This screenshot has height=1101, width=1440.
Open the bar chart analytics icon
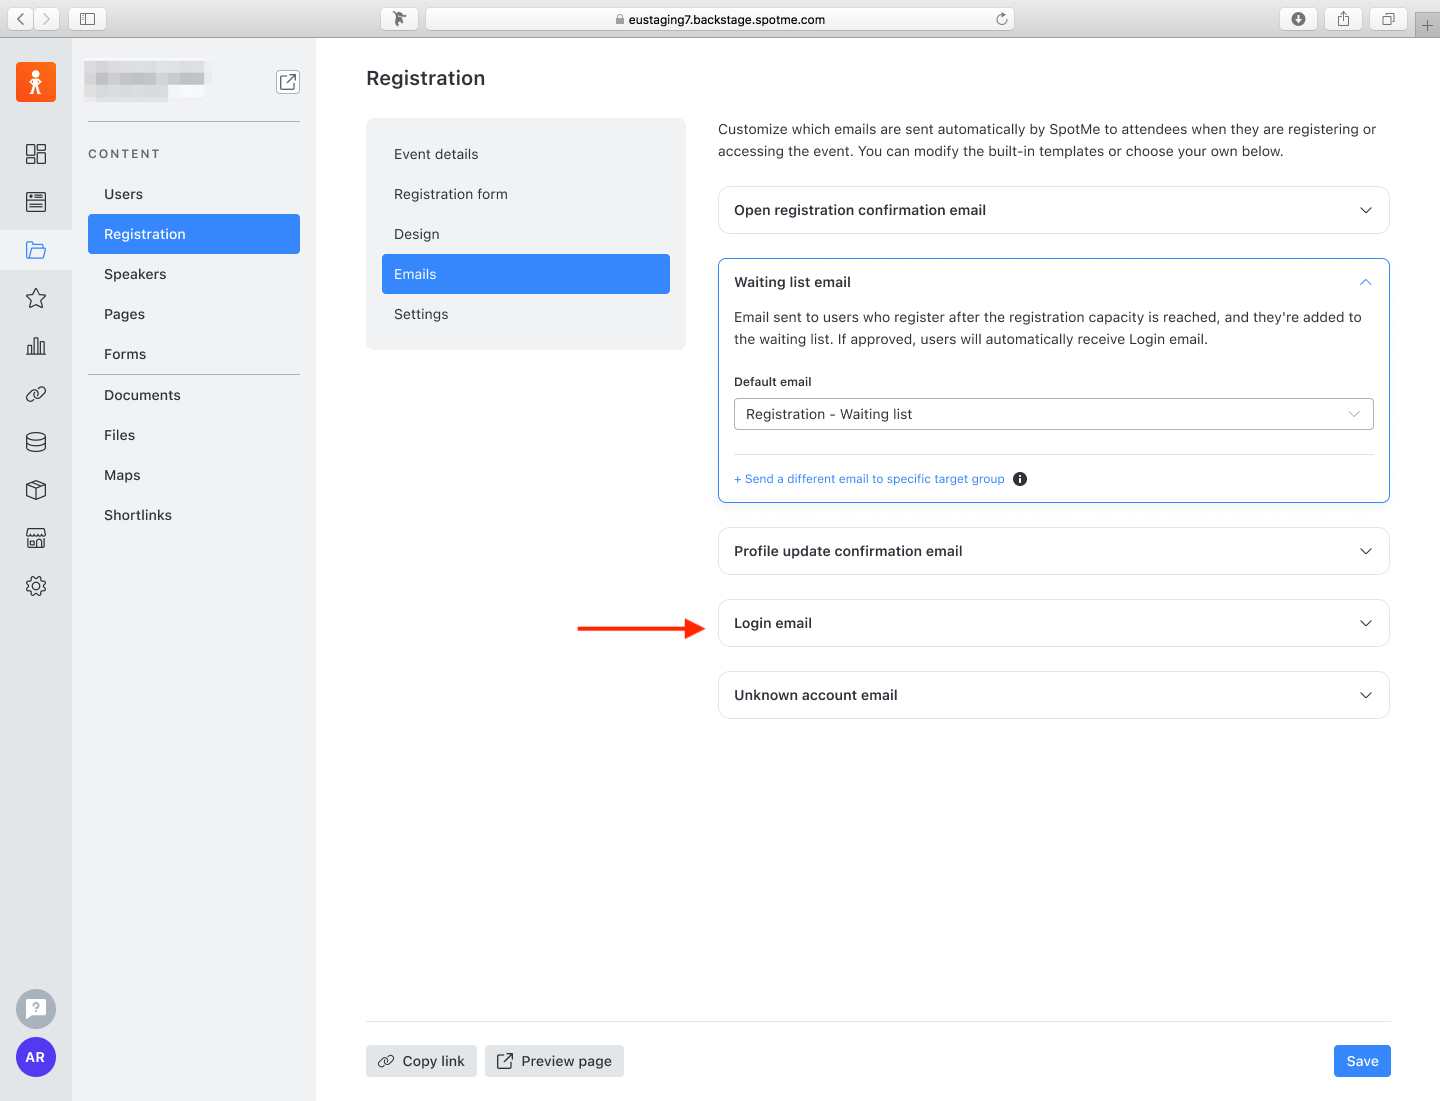coord(36,346)
